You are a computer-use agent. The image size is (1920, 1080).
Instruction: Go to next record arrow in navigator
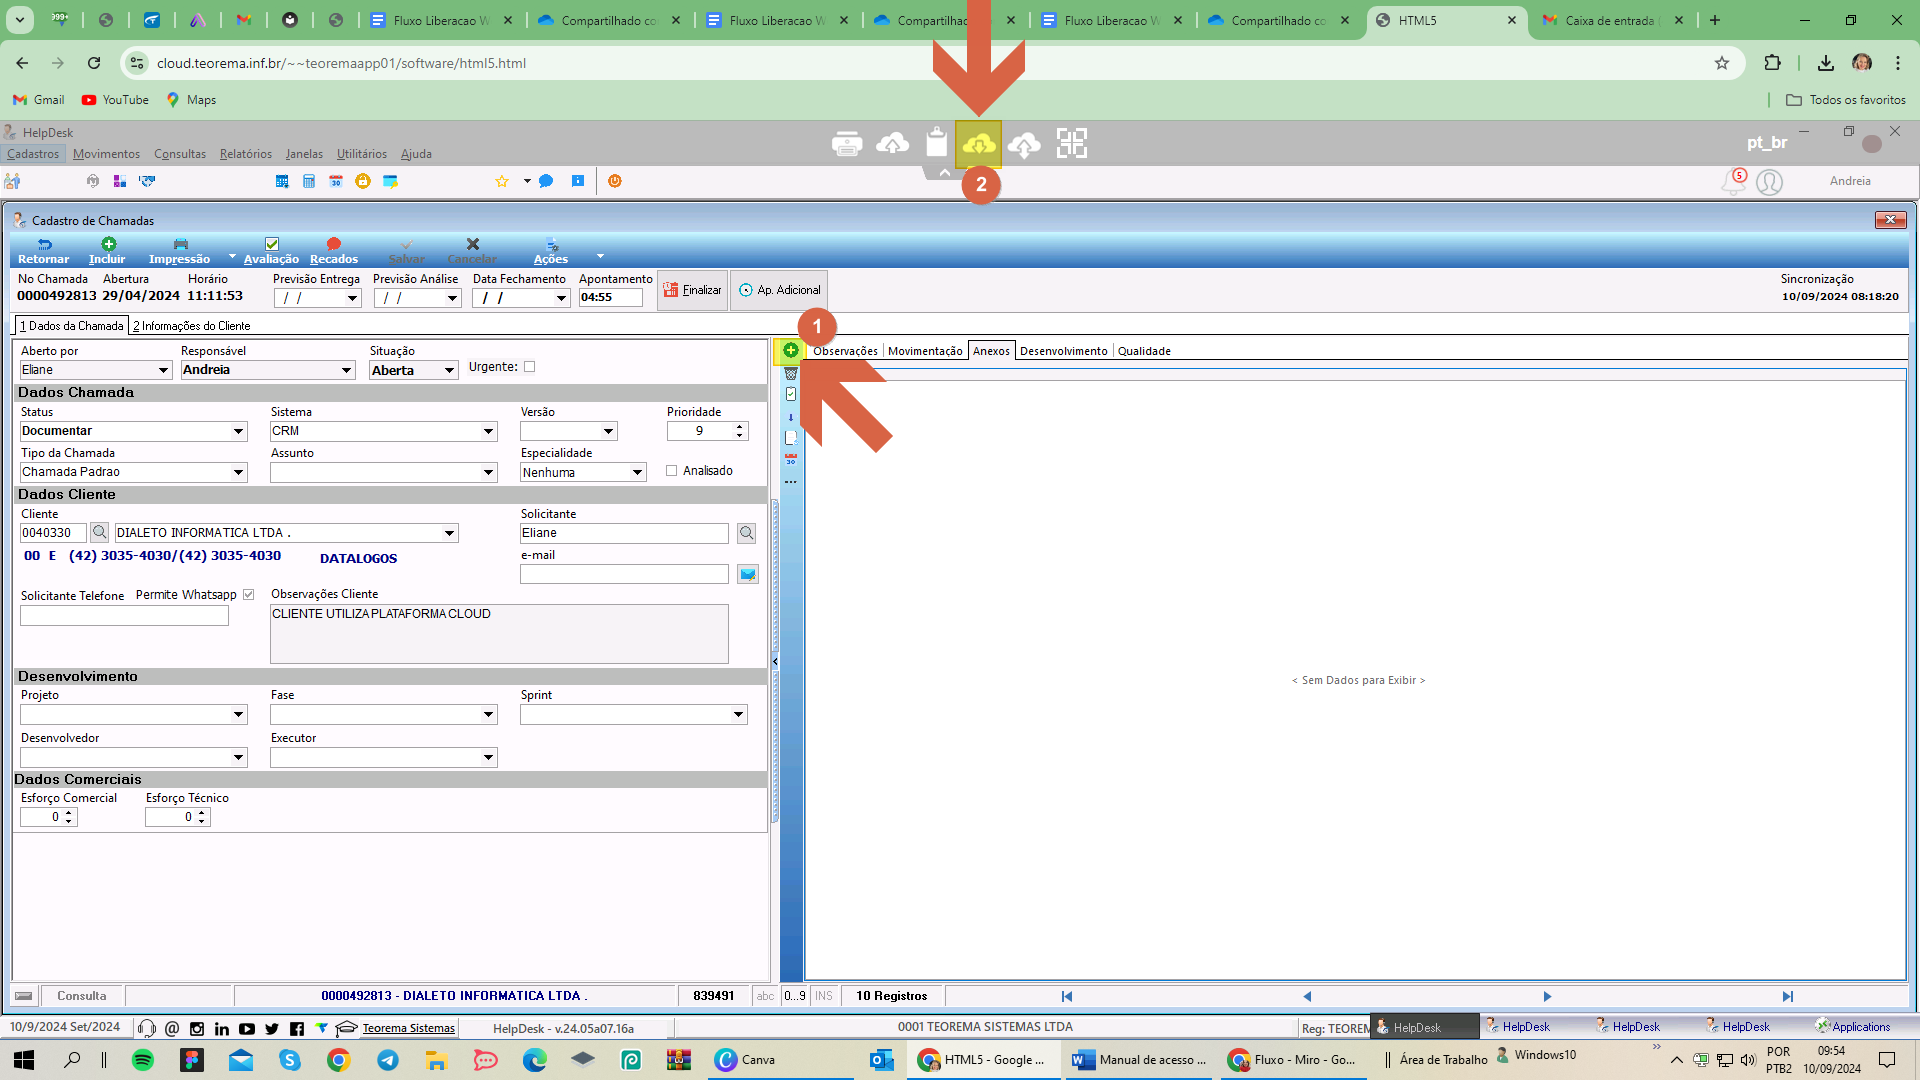click(x=1547, y=997)
